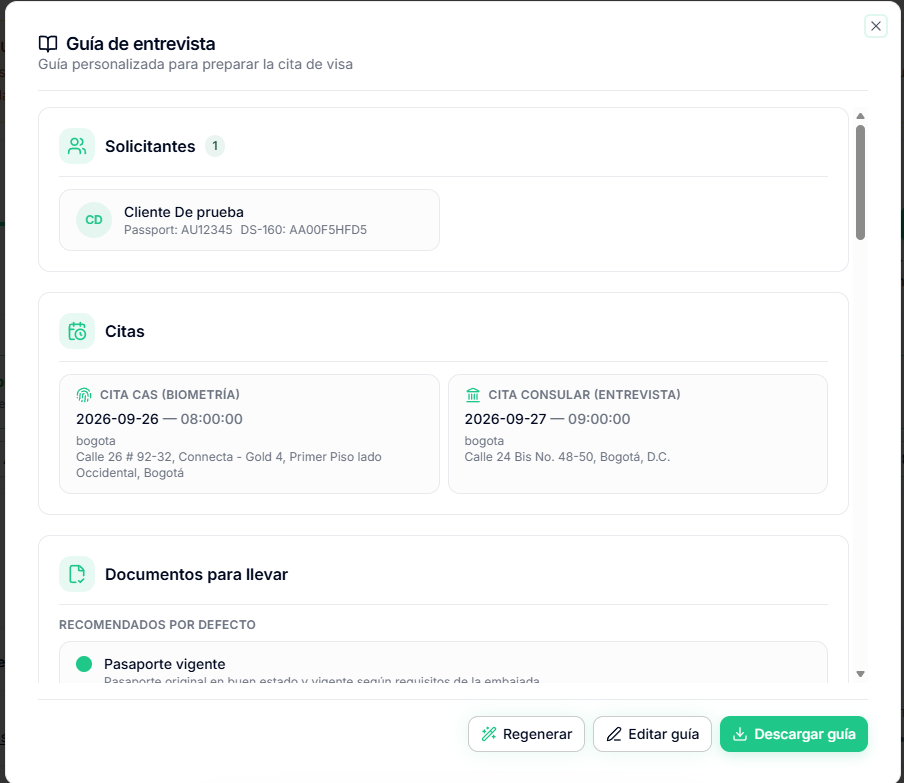Click the pencil icon in Editar guía
904x783 pixels.
[614, 733]
